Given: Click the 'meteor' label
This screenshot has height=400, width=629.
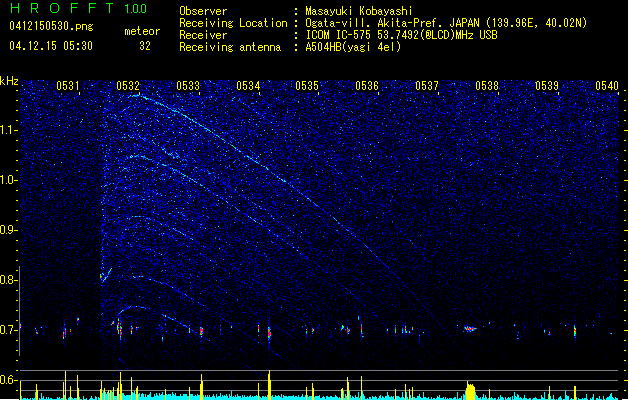Looking at the screenshot, I should click(x=142, y=31).
